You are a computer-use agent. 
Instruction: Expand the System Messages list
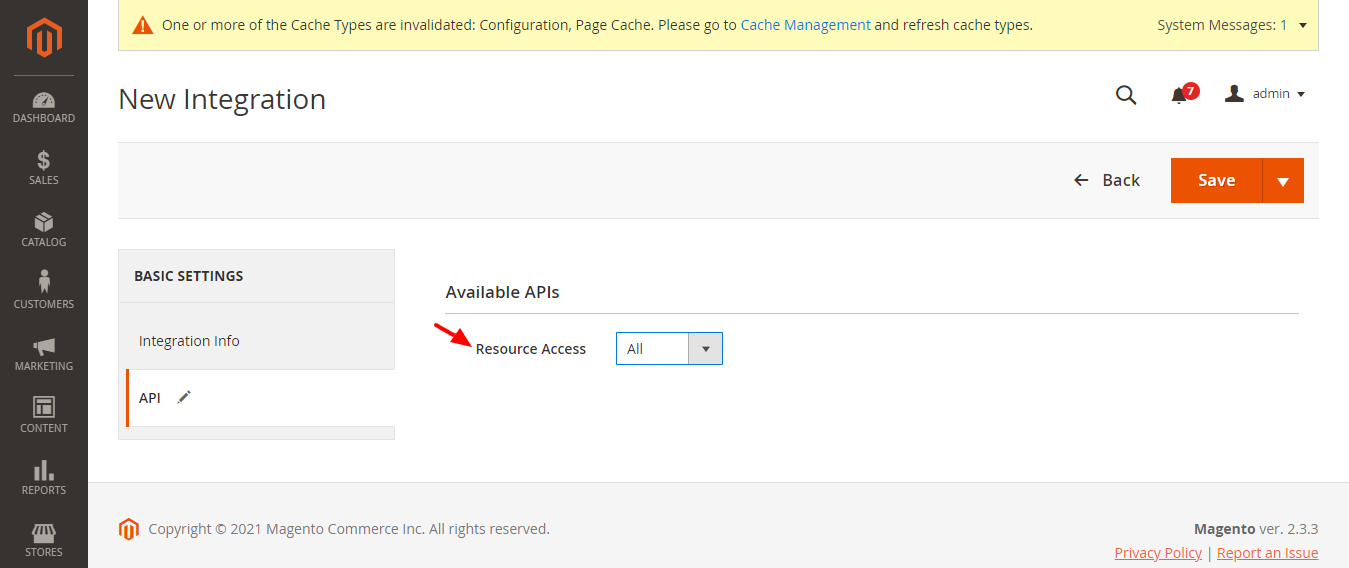coord(1302,25)
